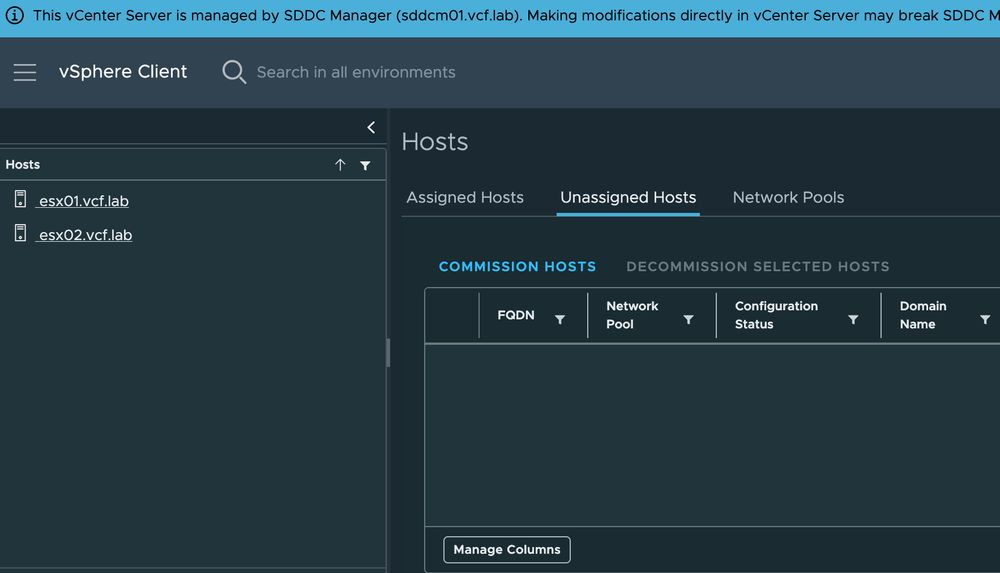
Task: Filter the Network Pool column
Action: 689,320
